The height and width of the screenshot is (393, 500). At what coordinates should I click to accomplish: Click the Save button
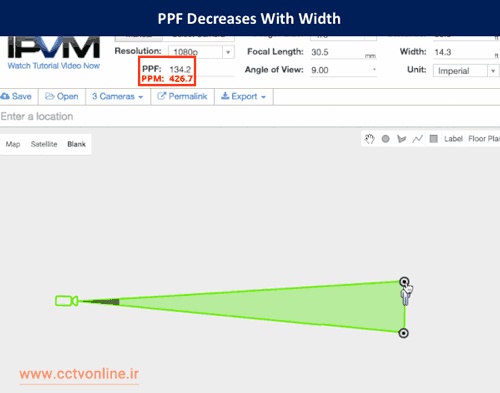[17, 97]
